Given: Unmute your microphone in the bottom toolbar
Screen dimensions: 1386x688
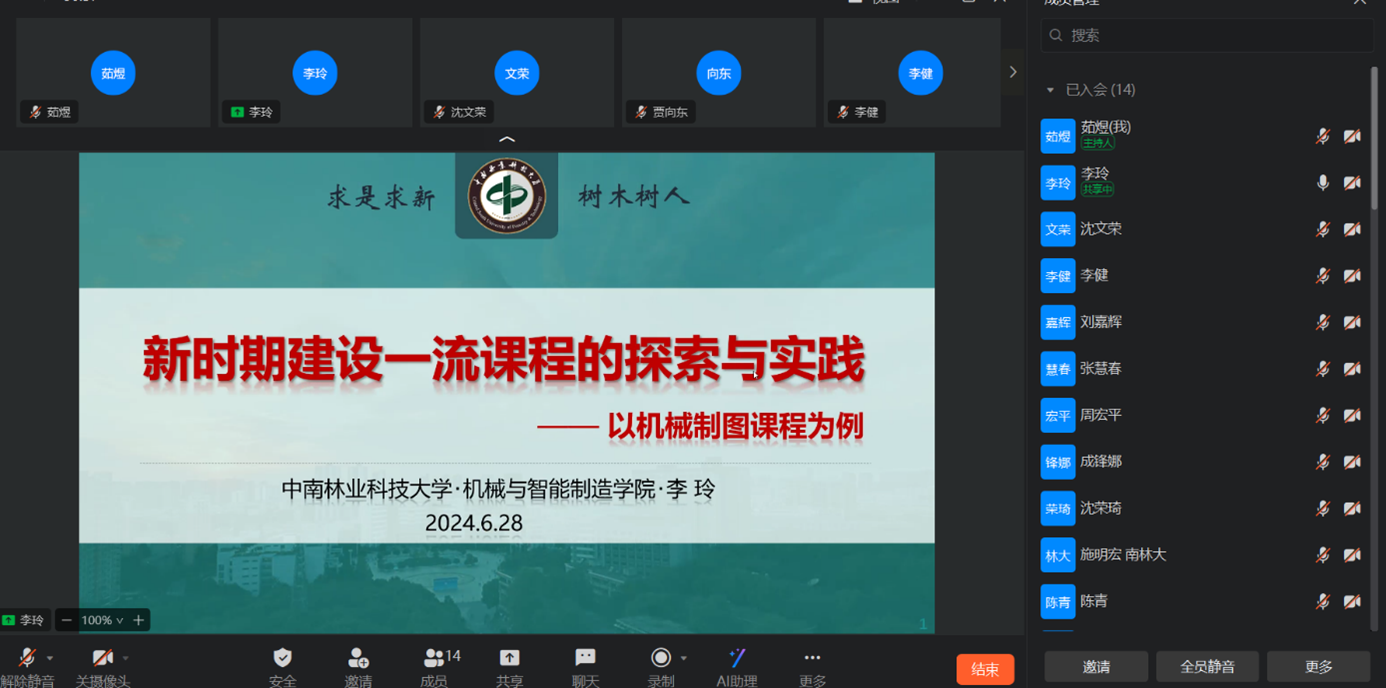Looking at the screenshot, I should coord(27,658).
